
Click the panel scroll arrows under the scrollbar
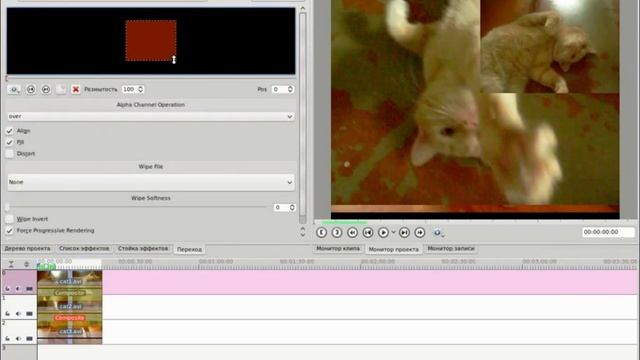click(x=302, y=232)
